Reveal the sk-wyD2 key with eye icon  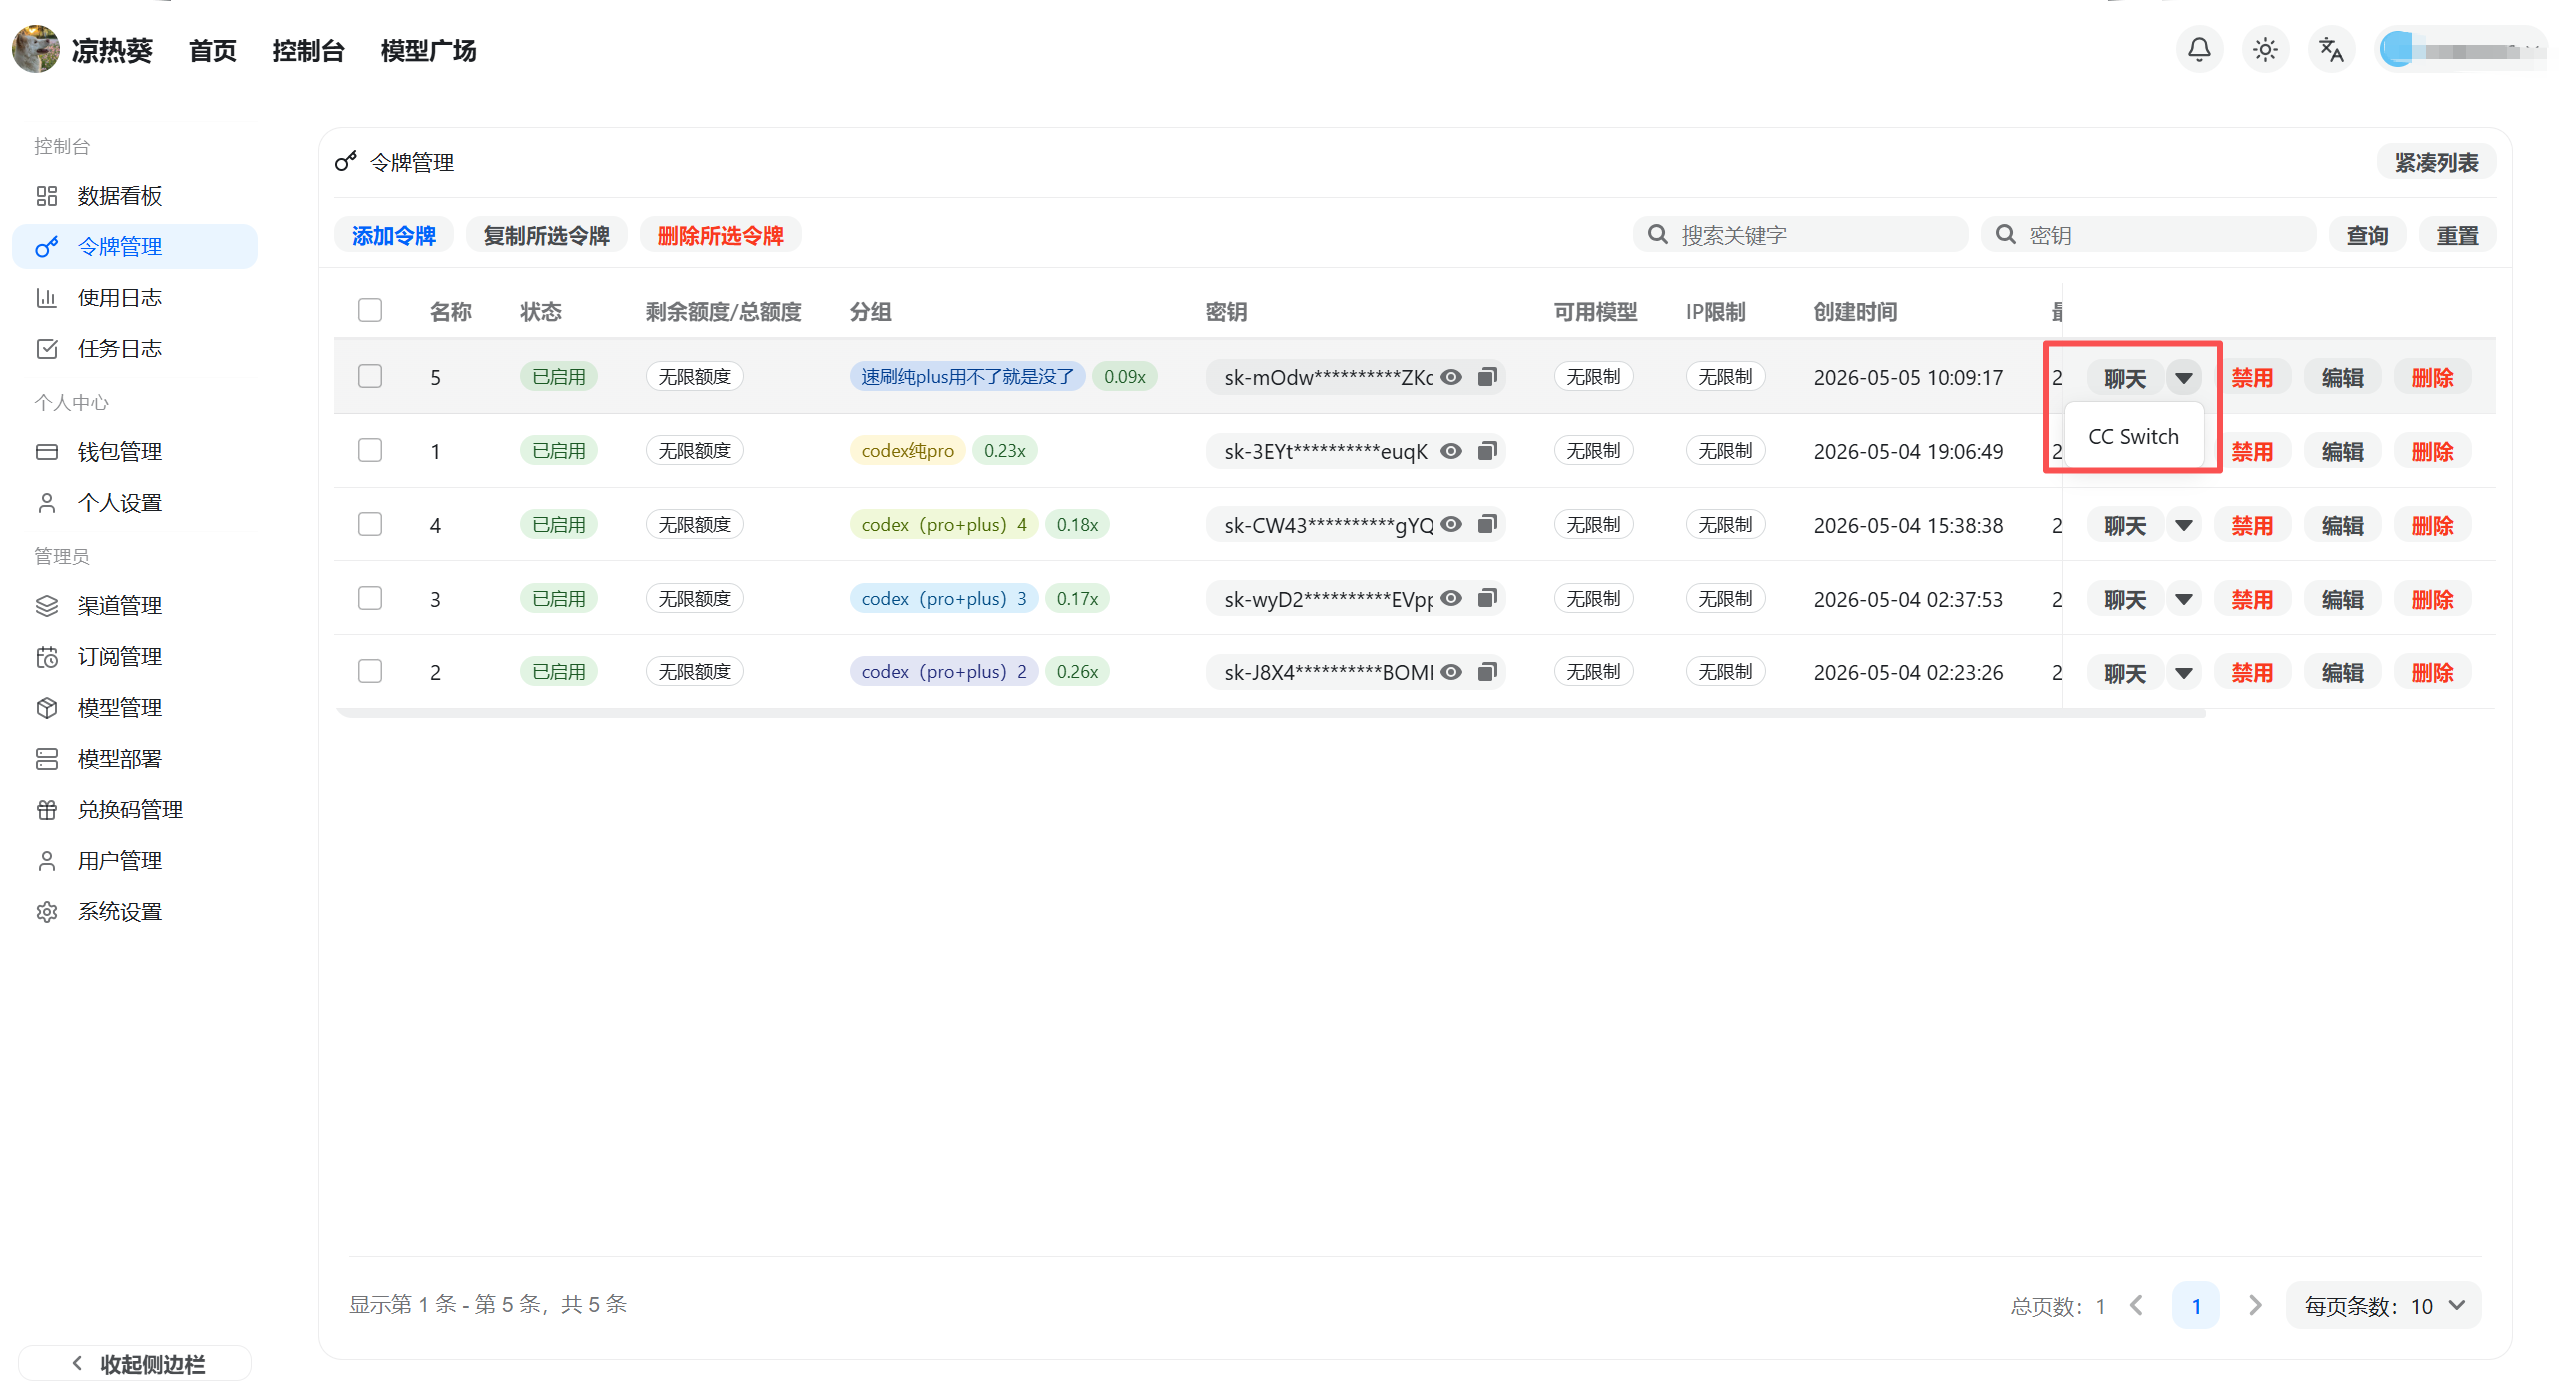click(1451, 598)
